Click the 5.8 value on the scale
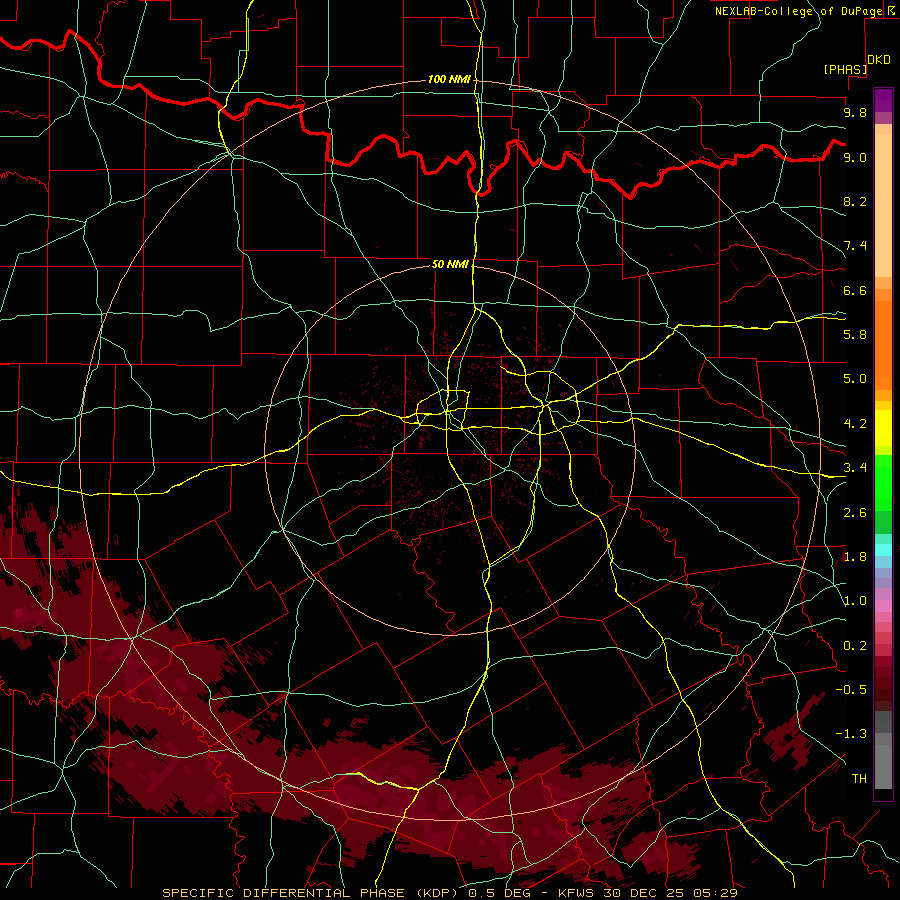Image resolution: width=900 pixels, height=900 pixels. [855, 334]
